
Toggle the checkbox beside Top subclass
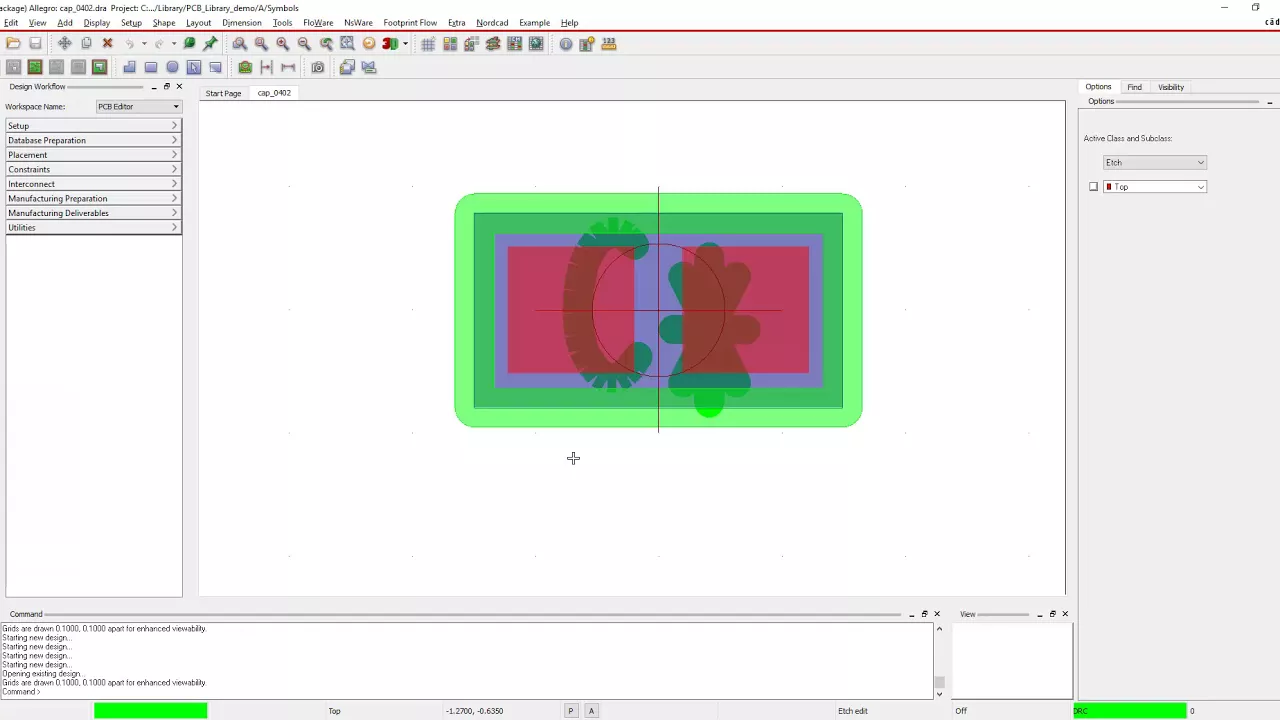[1093, 187]
